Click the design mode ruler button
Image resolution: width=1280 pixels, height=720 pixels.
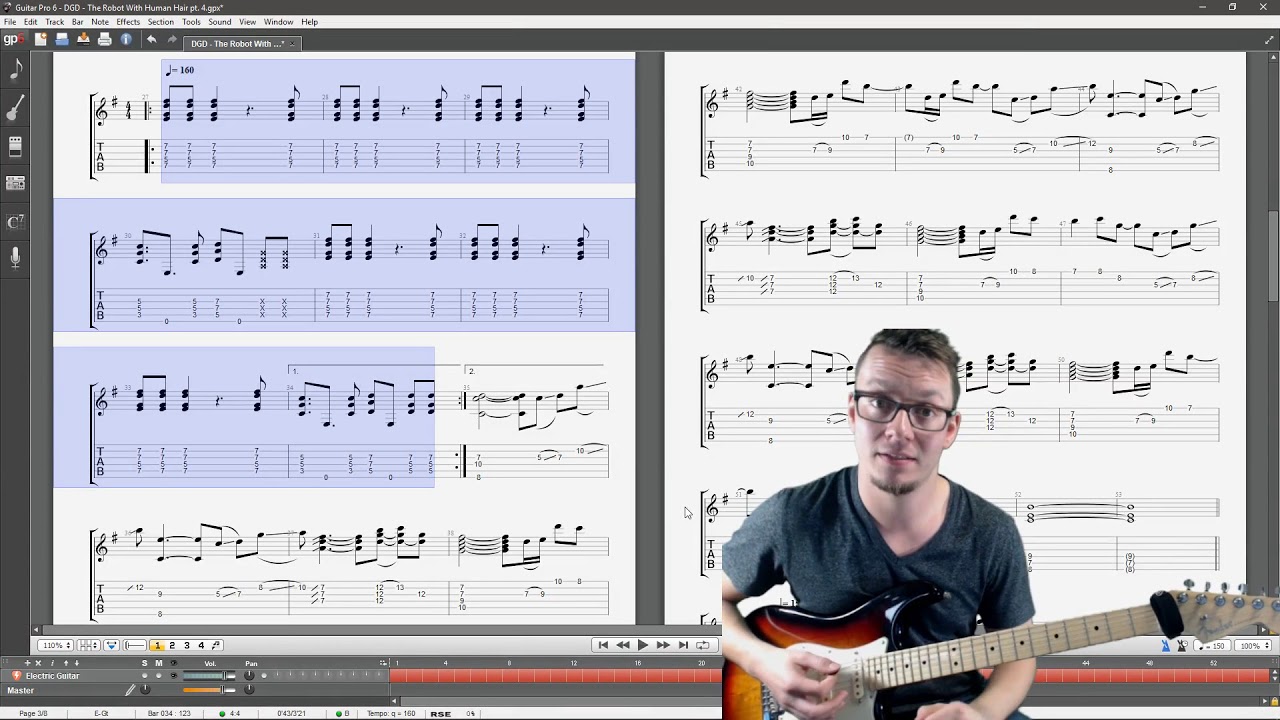click(x=136, y=645)
